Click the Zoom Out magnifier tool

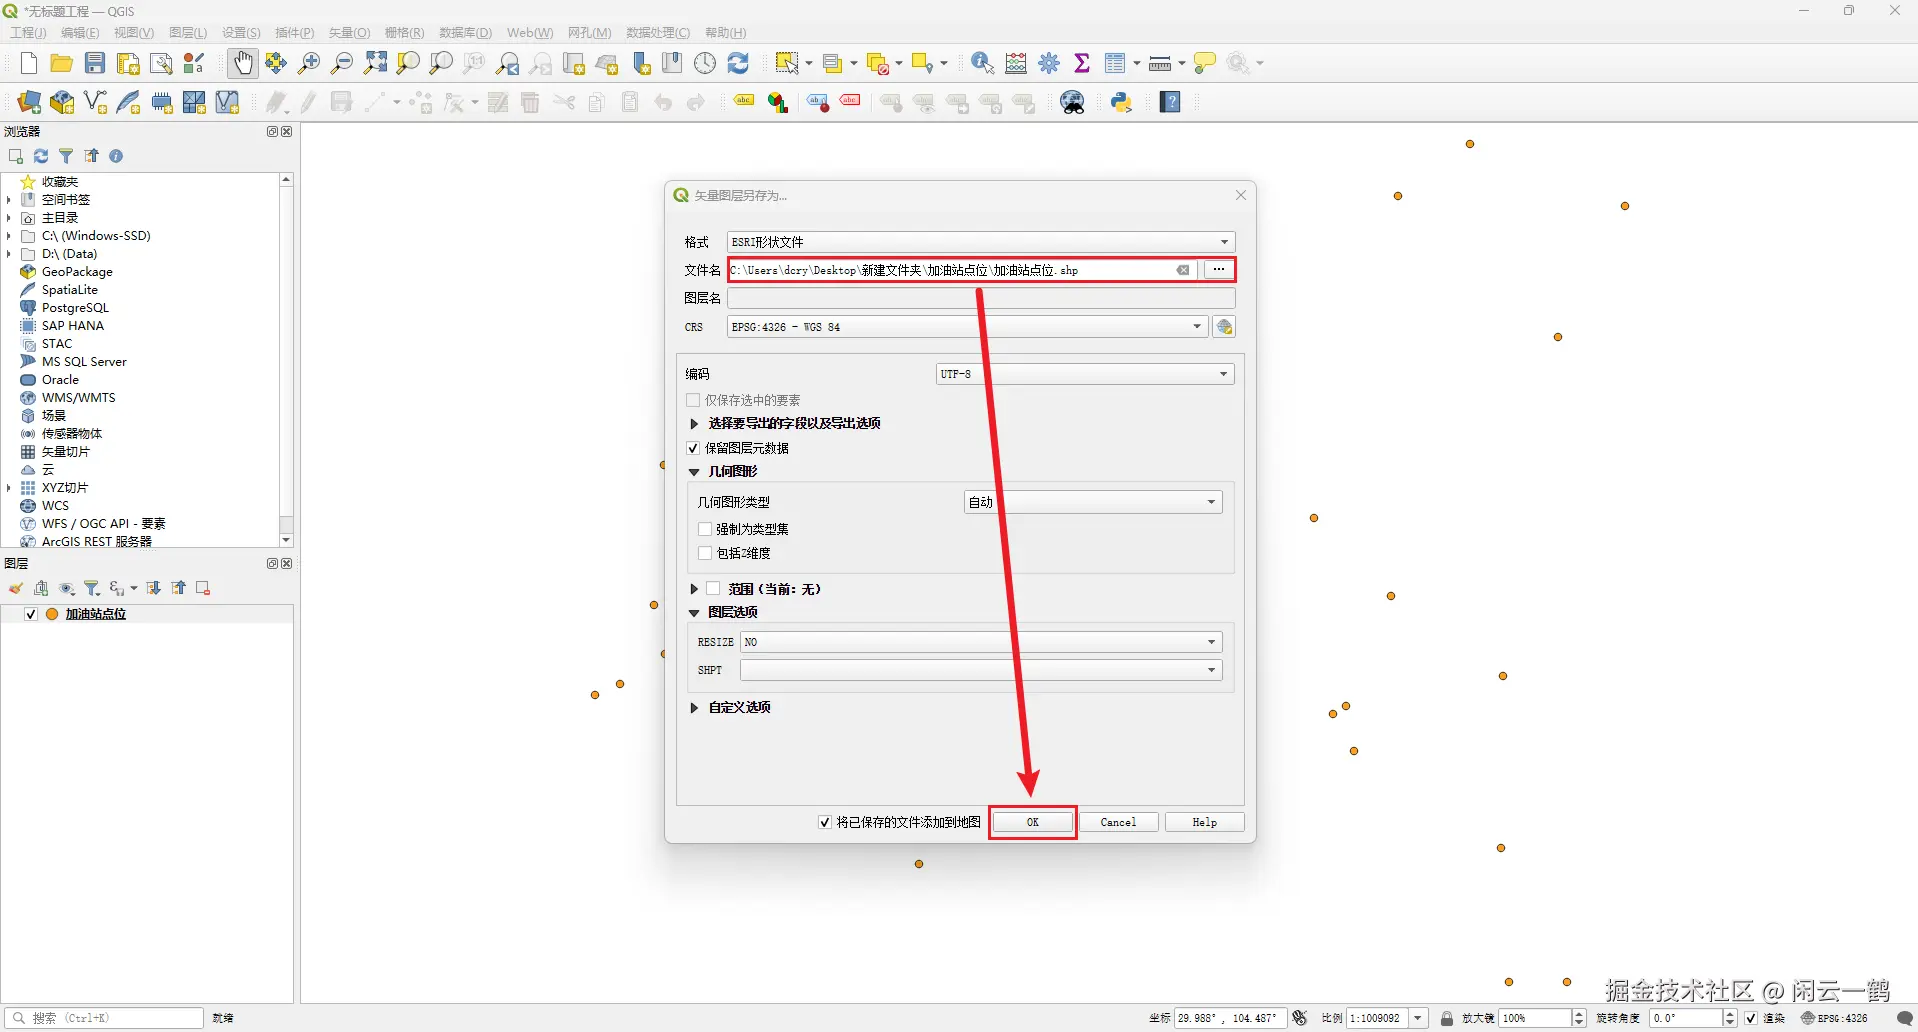point(342,64)
